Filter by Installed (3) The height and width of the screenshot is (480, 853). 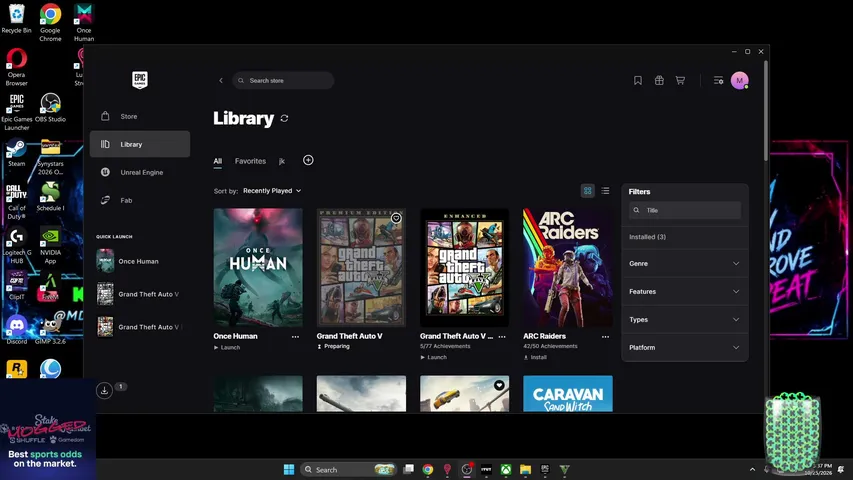647,237
